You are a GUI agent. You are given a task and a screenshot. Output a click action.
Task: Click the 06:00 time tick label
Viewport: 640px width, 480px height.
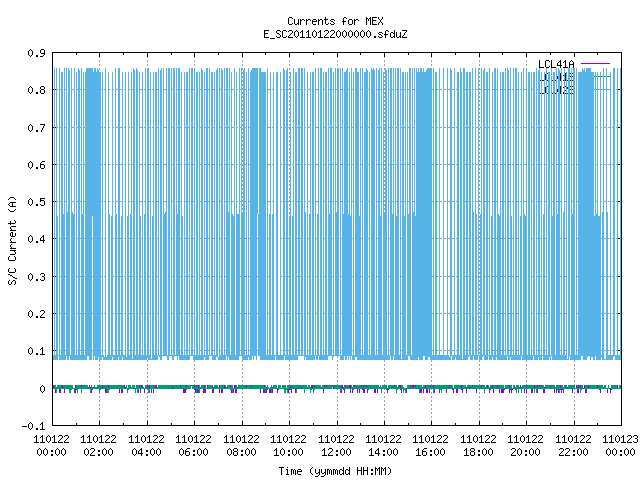click(193, 452)
